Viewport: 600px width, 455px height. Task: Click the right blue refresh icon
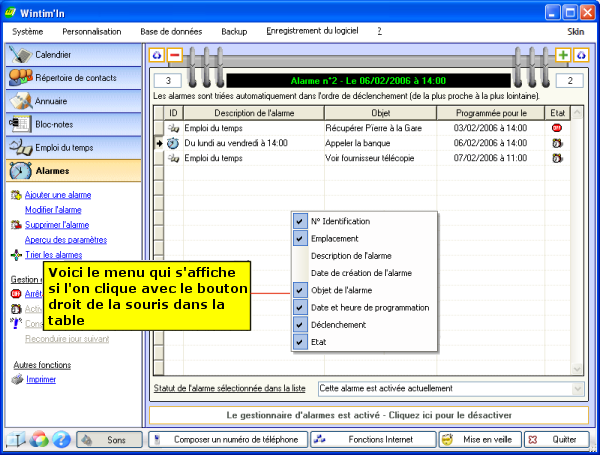581,55
